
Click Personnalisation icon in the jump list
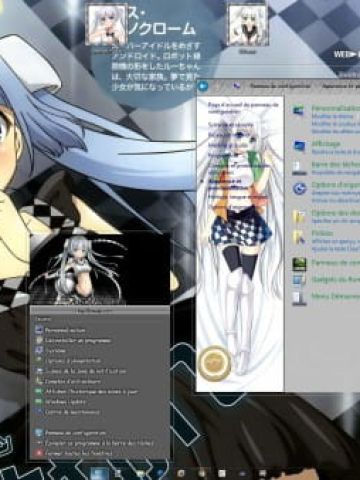(x=39, y=330)
